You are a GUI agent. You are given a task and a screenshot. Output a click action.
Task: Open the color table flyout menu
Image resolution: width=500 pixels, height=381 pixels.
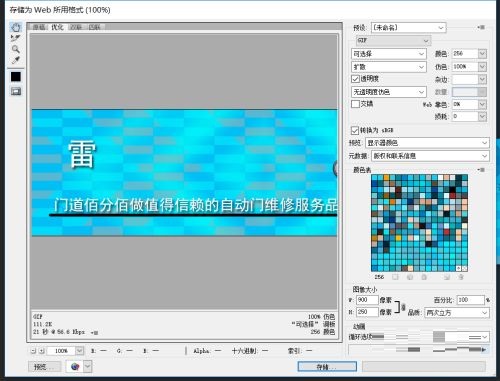tap(481, 170)
